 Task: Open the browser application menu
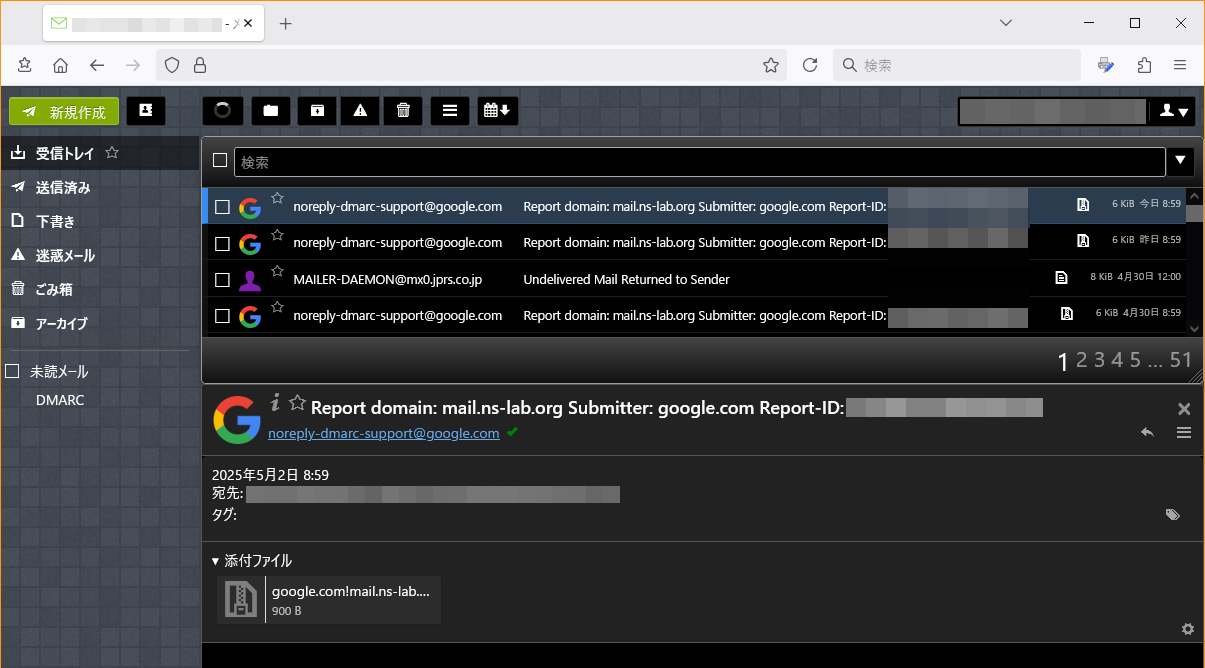click(x=1180, y=65)
